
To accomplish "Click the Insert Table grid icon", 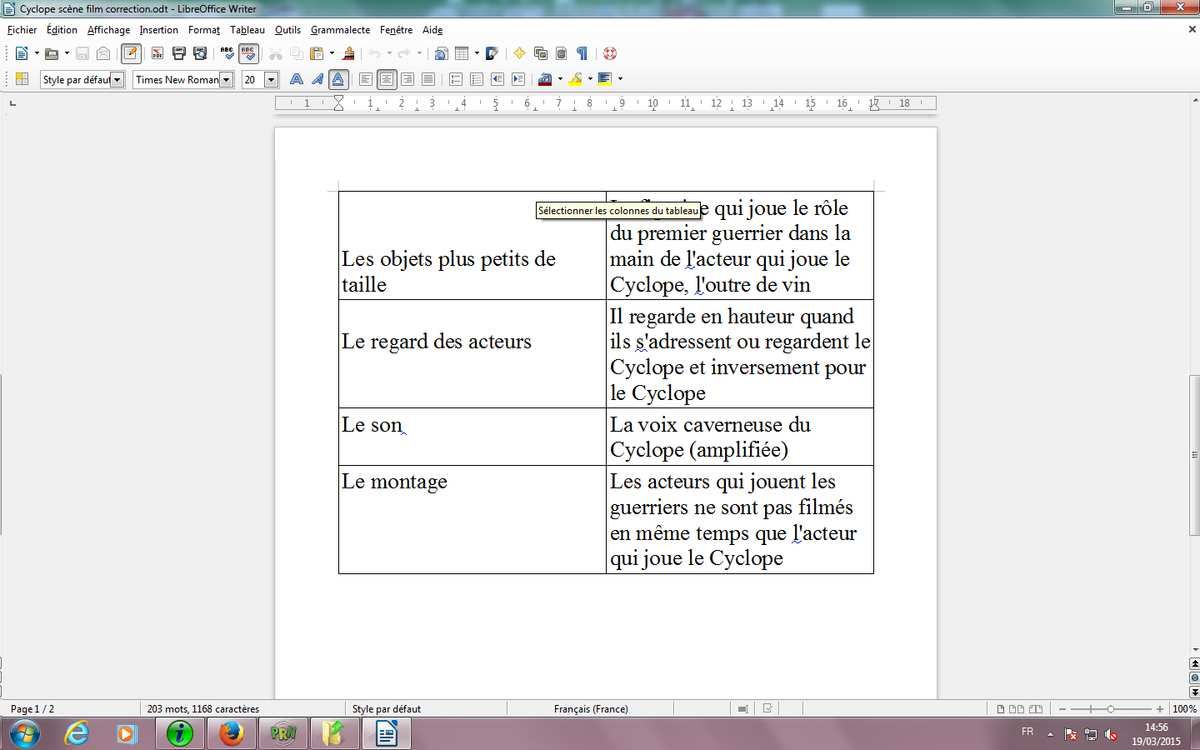I will (461, 53).
